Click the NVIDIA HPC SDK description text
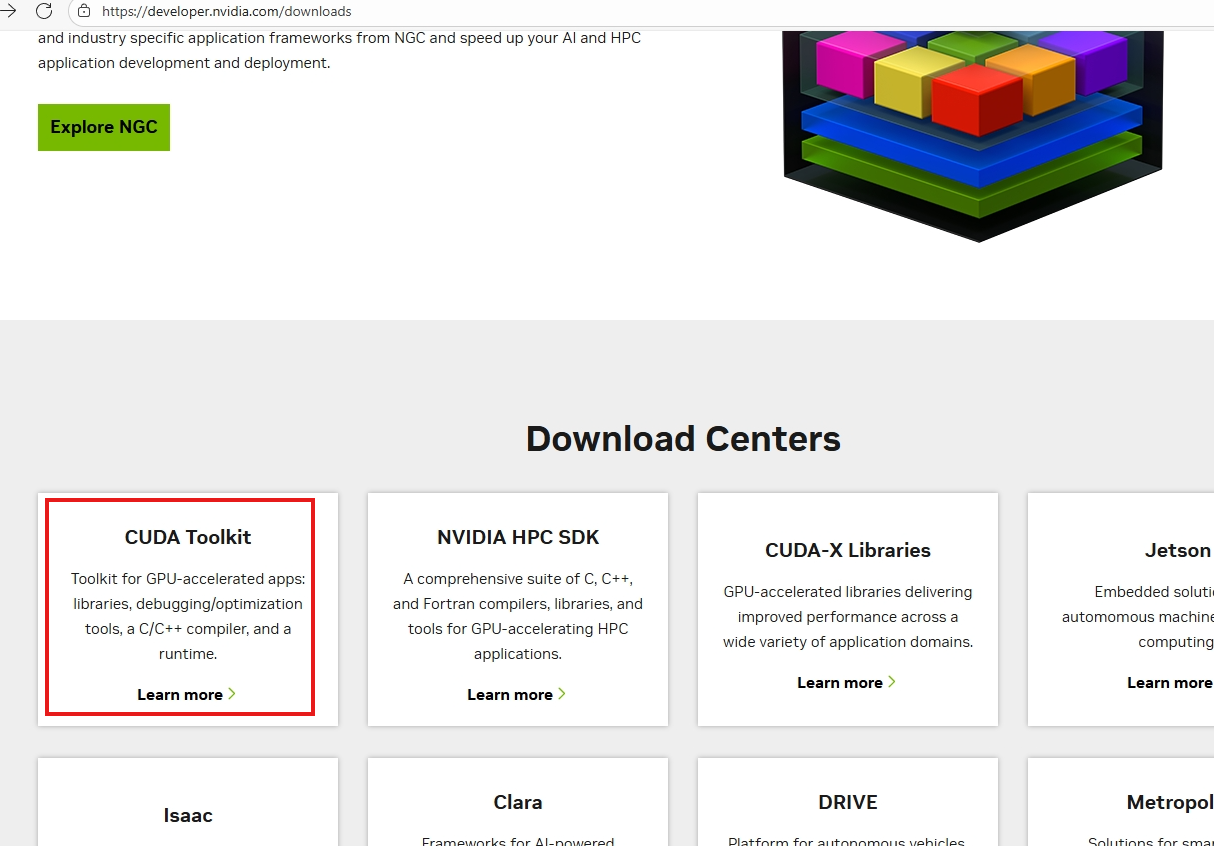Viewport: 1214px width, 846px height. click(x=518, y=616)
